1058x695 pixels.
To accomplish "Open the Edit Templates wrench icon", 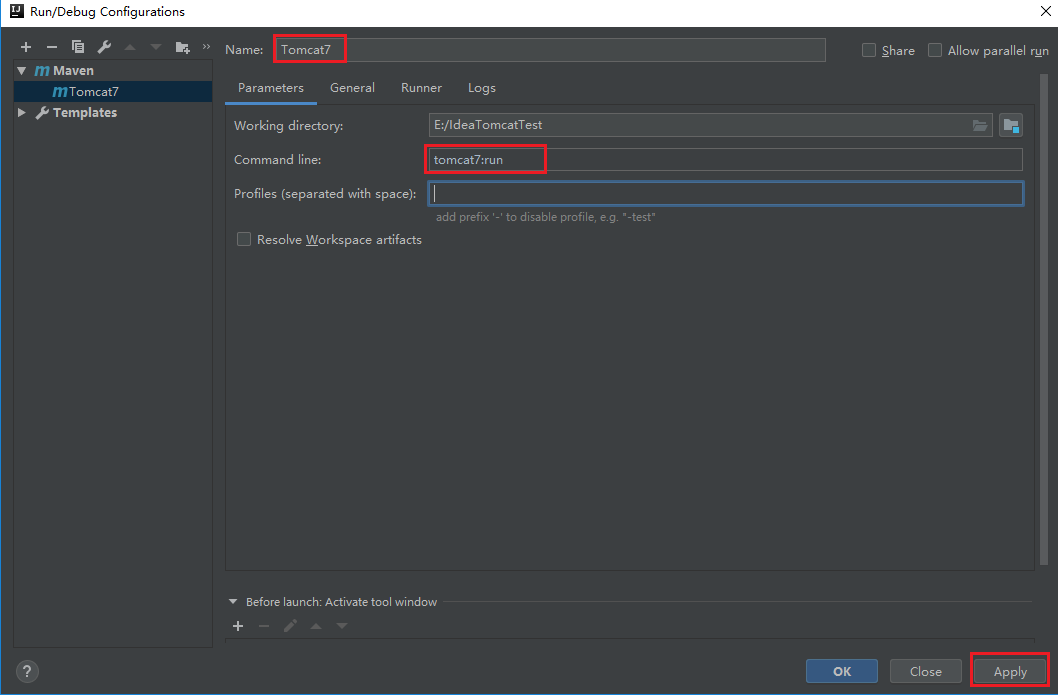I will point(104,47).
